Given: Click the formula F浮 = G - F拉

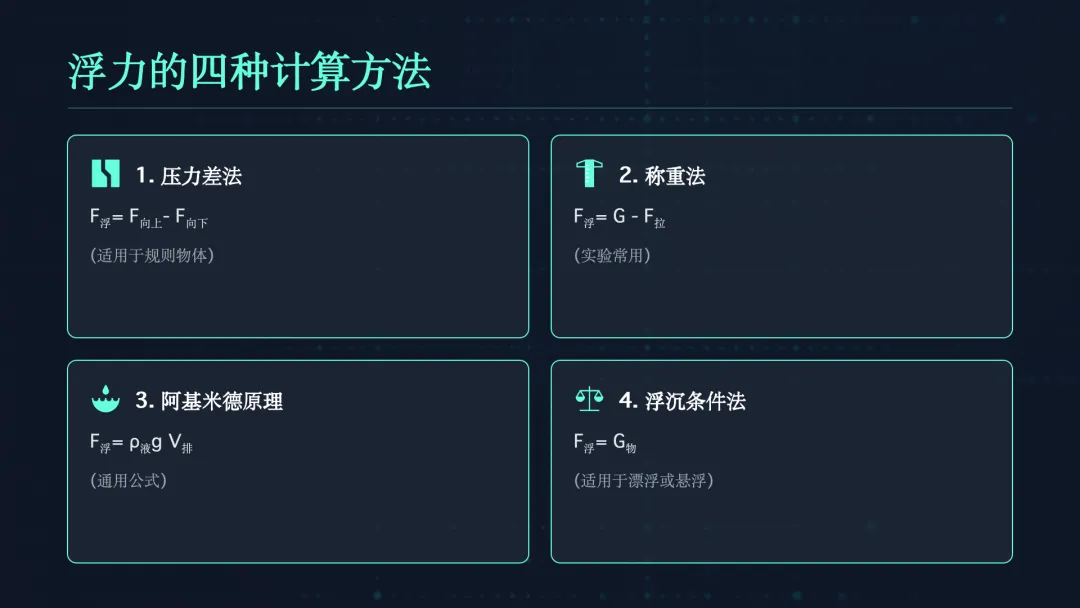Looking at the screenshot, I should point(619,217).
